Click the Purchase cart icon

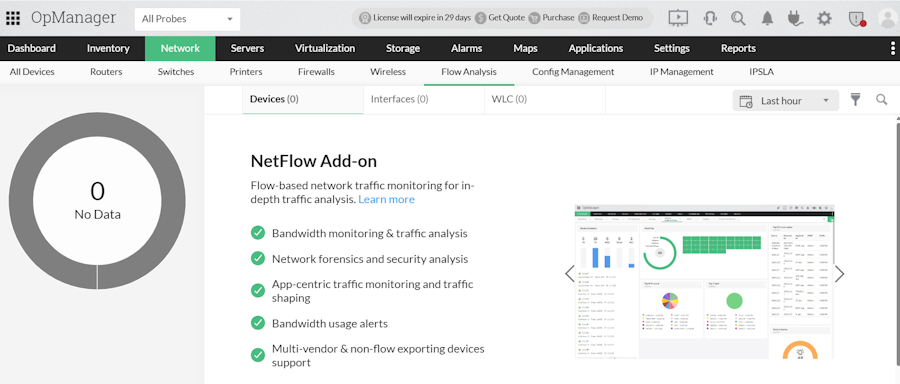[534, 18]
